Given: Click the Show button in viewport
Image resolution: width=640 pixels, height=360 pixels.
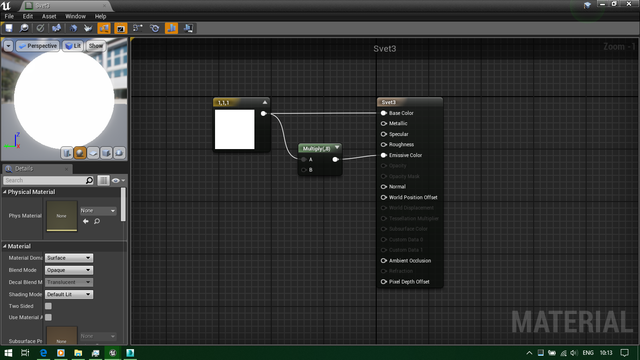Looking at the screenshot, I should [96, 46].
